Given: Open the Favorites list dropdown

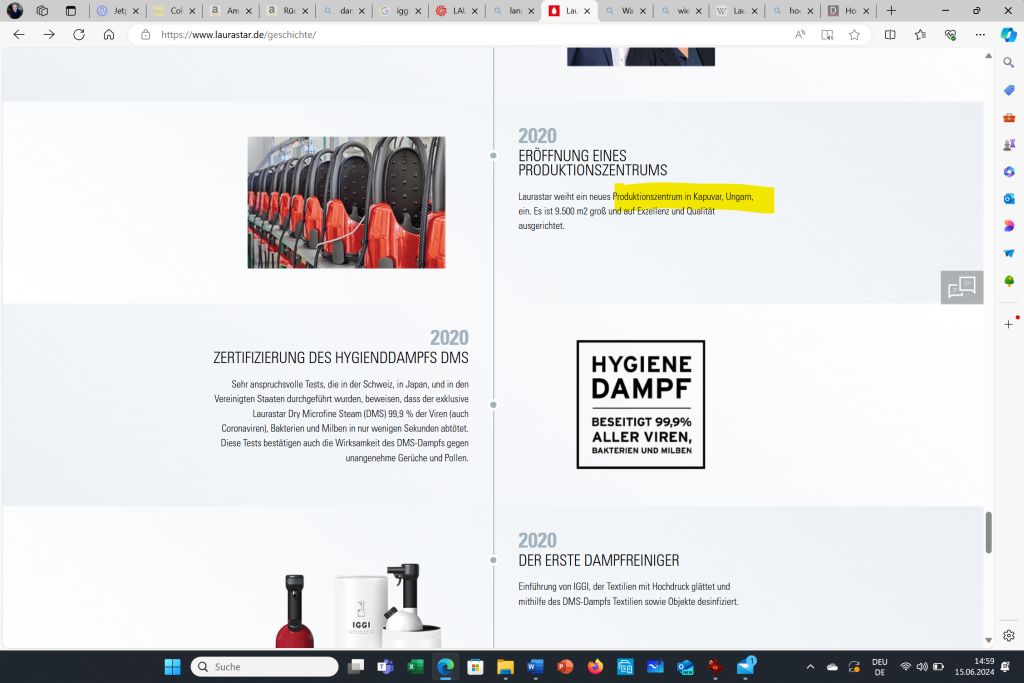Looking at the screenshot, I should tap(920, 34).
